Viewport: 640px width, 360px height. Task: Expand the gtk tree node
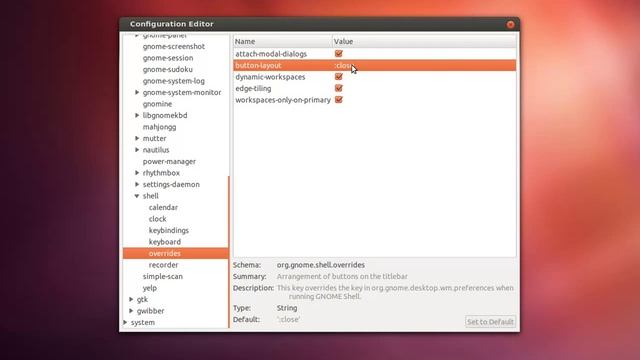point(131,299)
